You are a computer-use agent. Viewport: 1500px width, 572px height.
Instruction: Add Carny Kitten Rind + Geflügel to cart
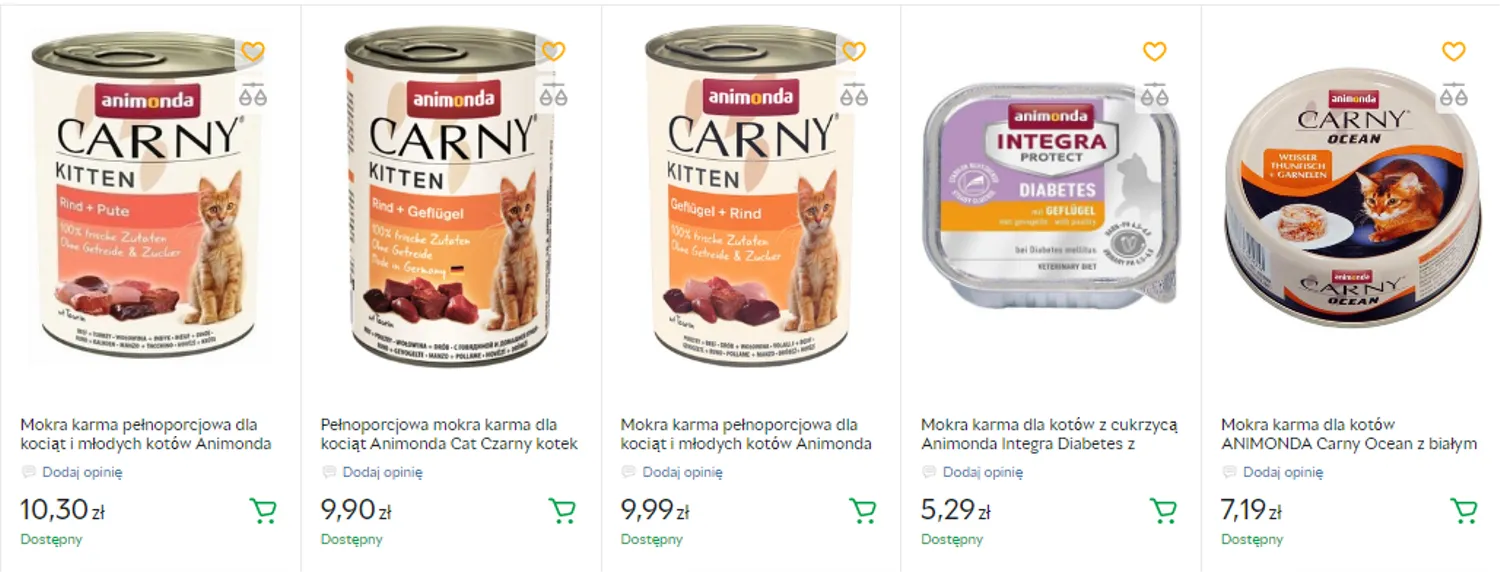[563, 511]
